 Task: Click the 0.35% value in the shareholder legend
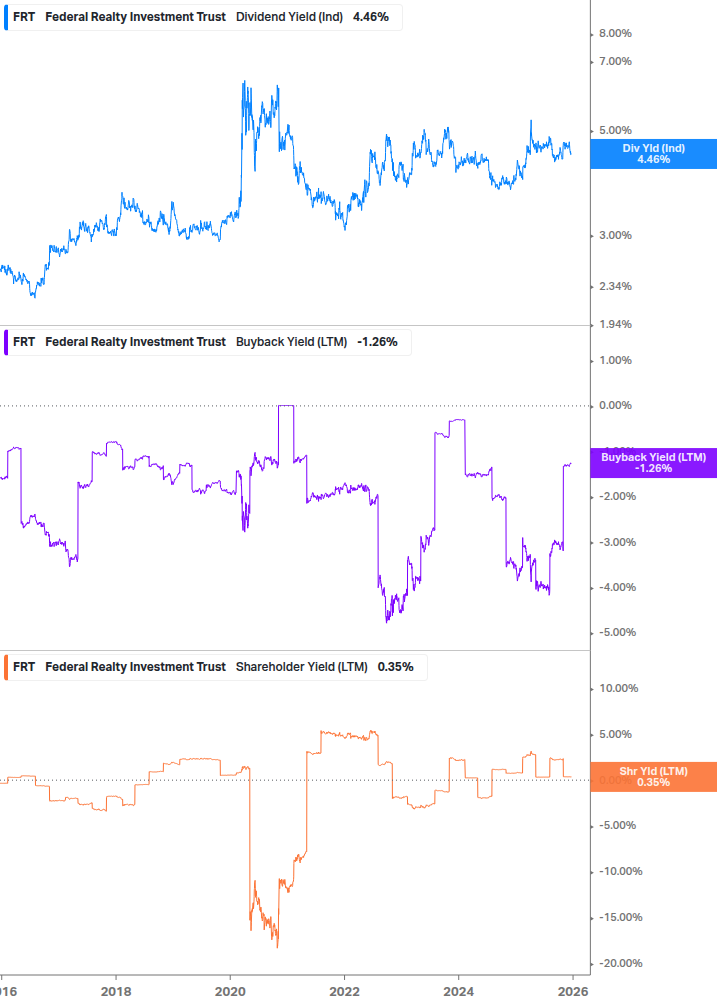pos(395,667)
